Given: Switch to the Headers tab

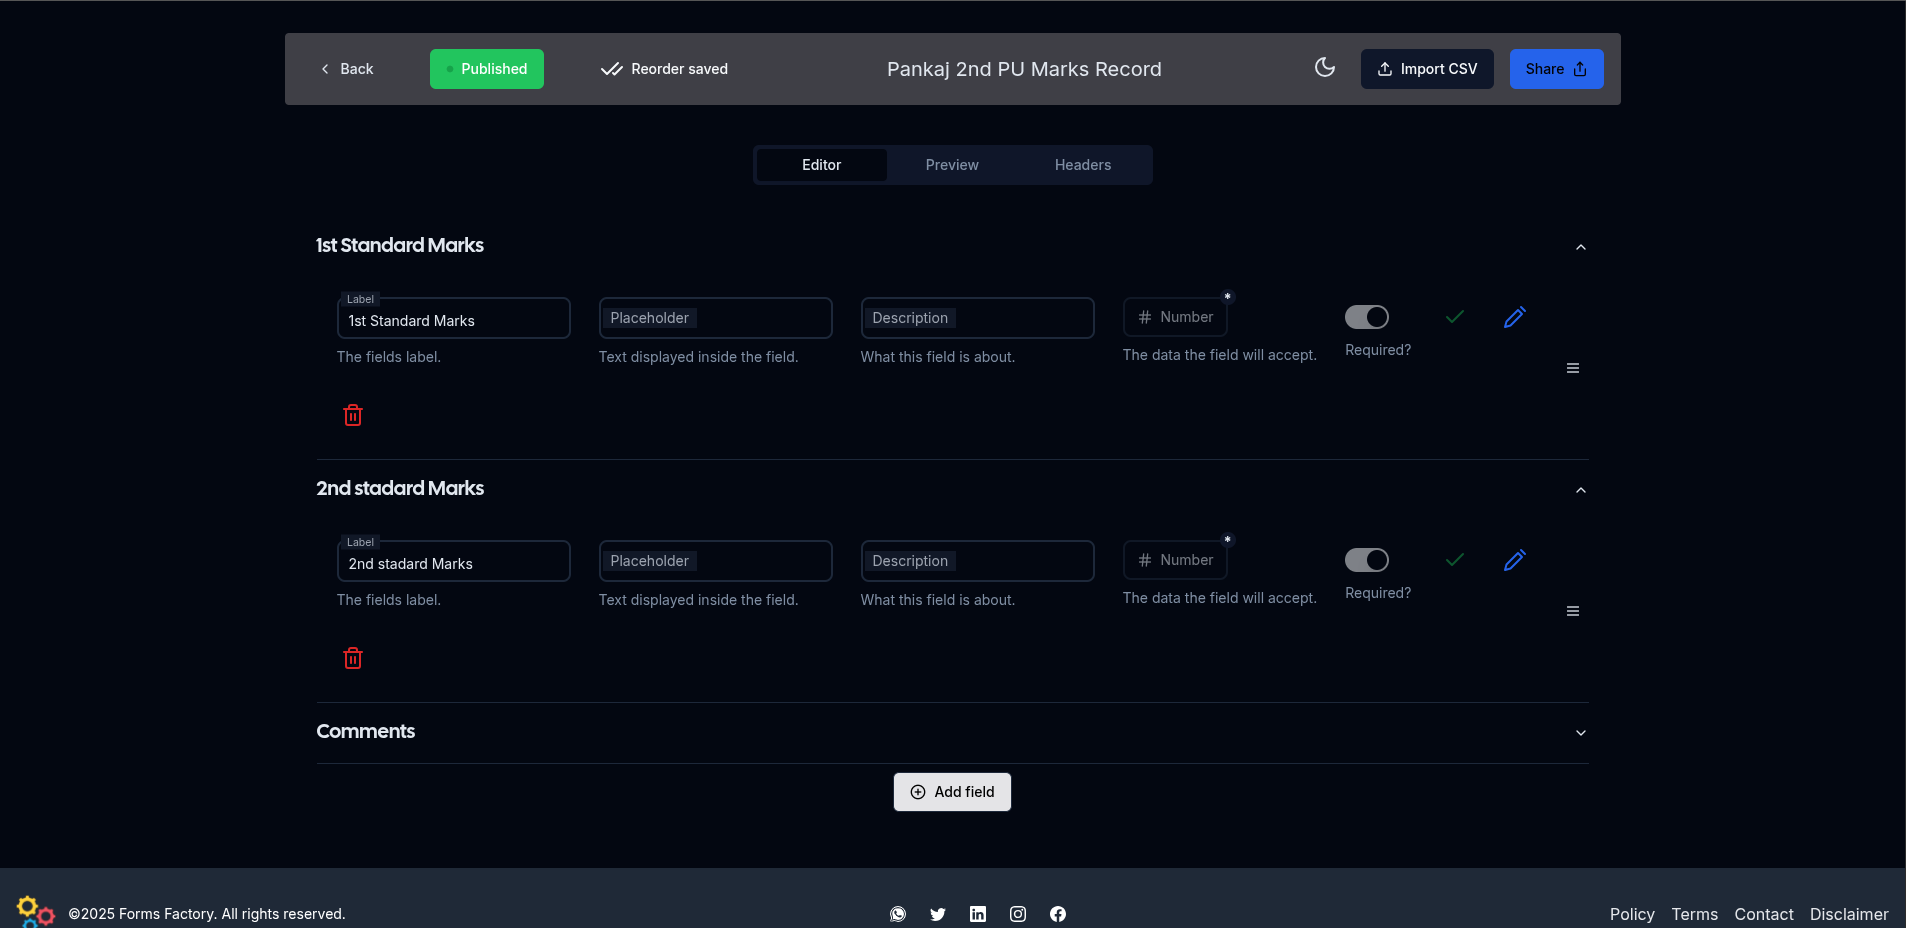Looking at the screenshot, I should (1082, 165).
